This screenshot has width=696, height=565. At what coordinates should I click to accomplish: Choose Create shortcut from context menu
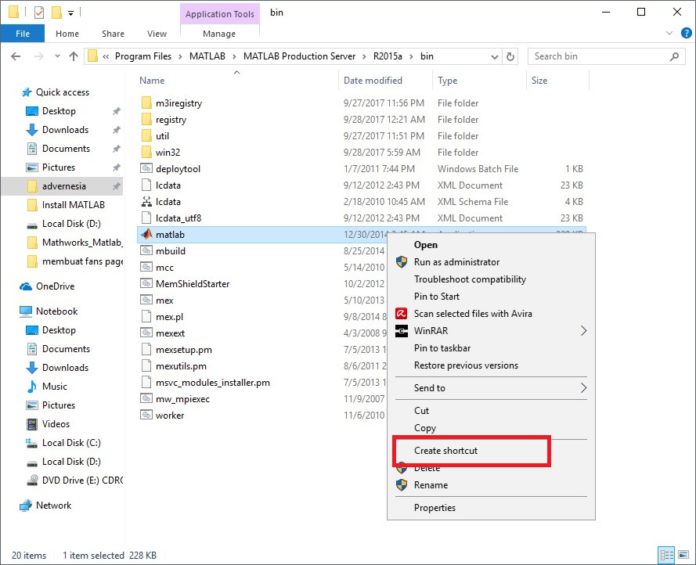click(x=446, y=450)
